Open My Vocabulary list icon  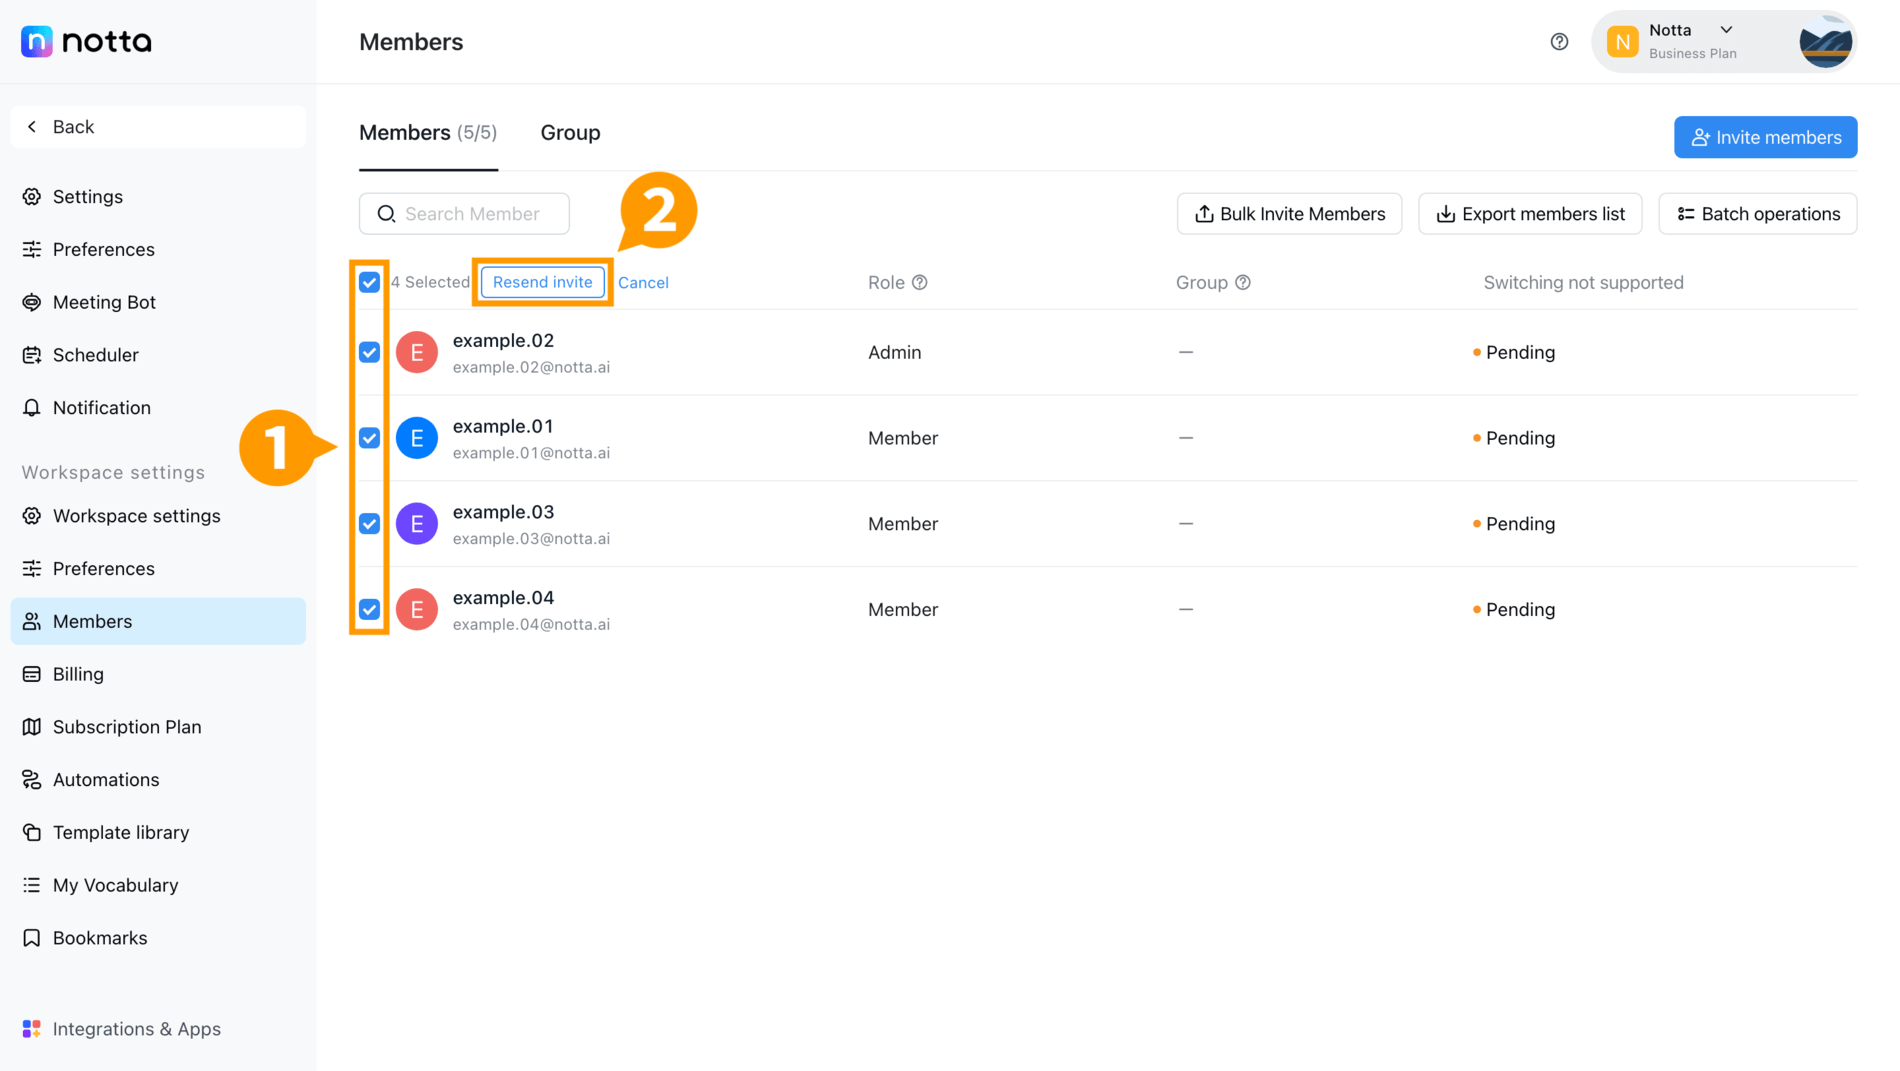coord(32,885)
